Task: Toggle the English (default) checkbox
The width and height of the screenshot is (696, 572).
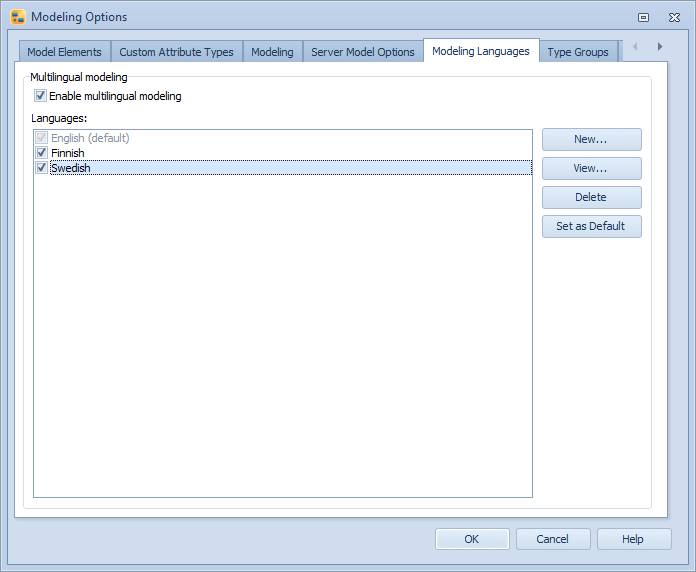Action: coord(42,138)
